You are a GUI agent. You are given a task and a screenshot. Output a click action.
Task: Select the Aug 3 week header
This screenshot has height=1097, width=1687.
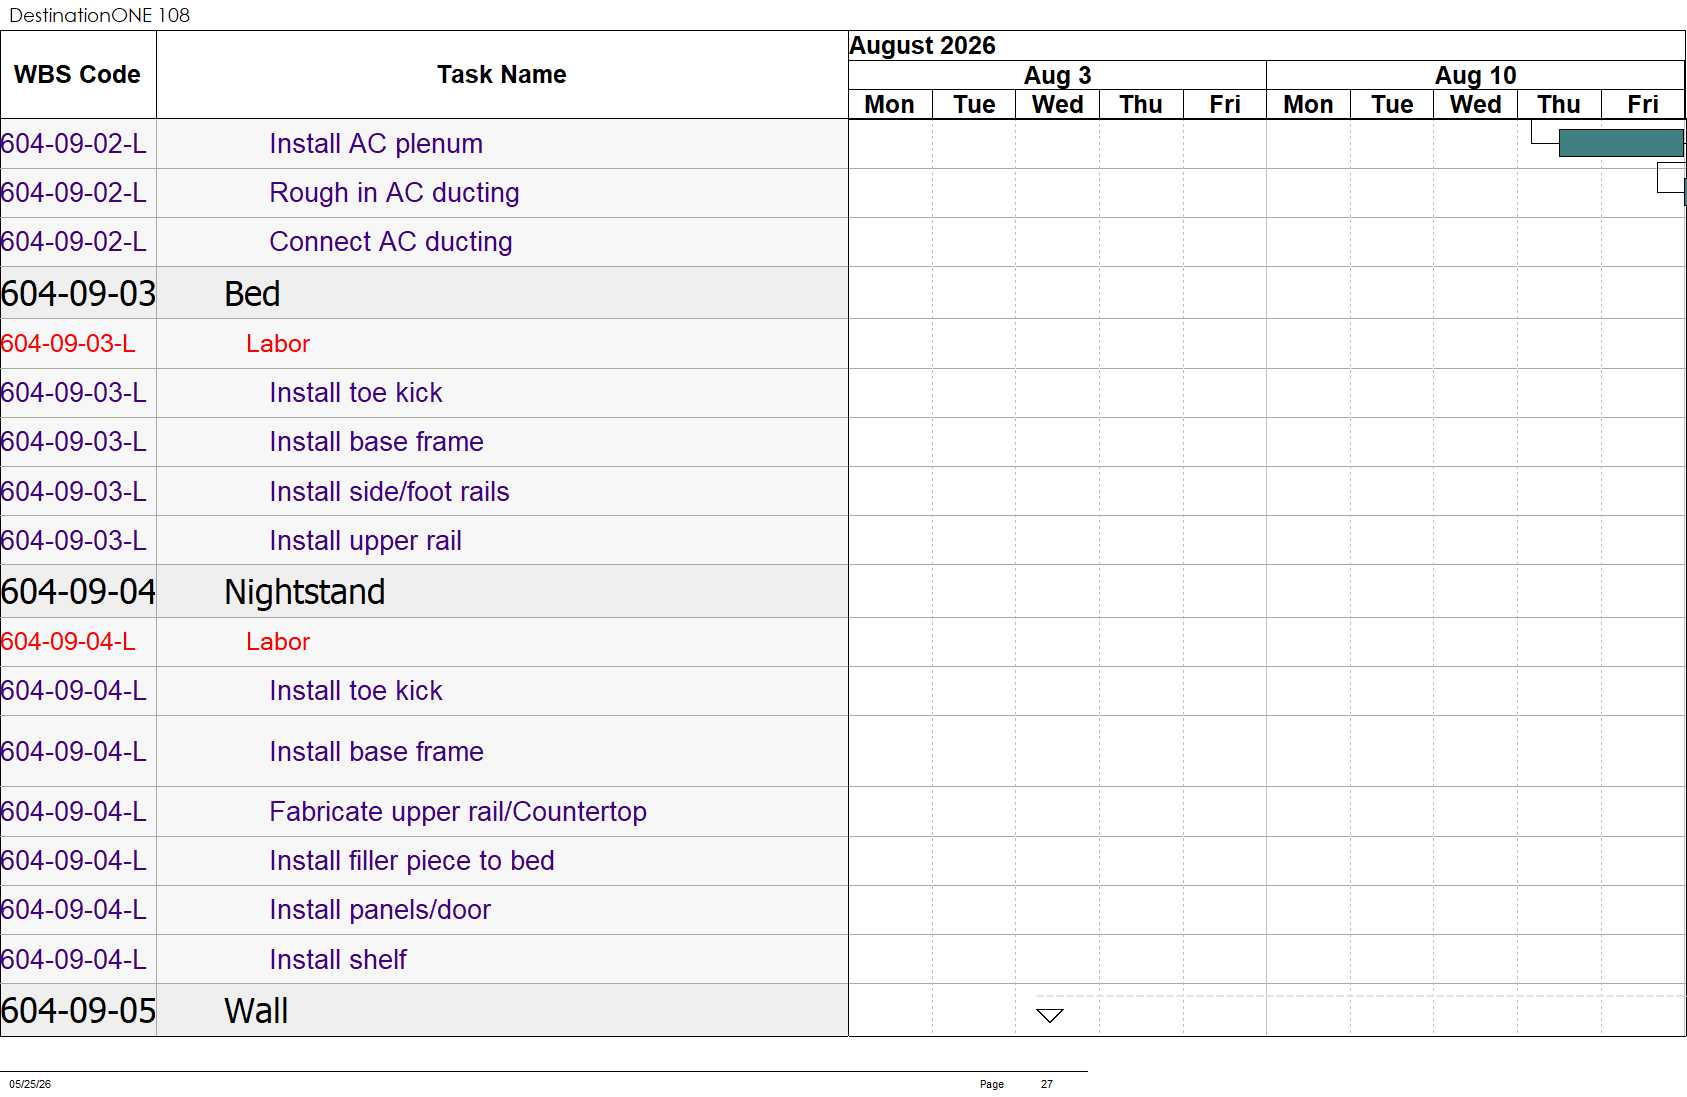pos(1057,75)
